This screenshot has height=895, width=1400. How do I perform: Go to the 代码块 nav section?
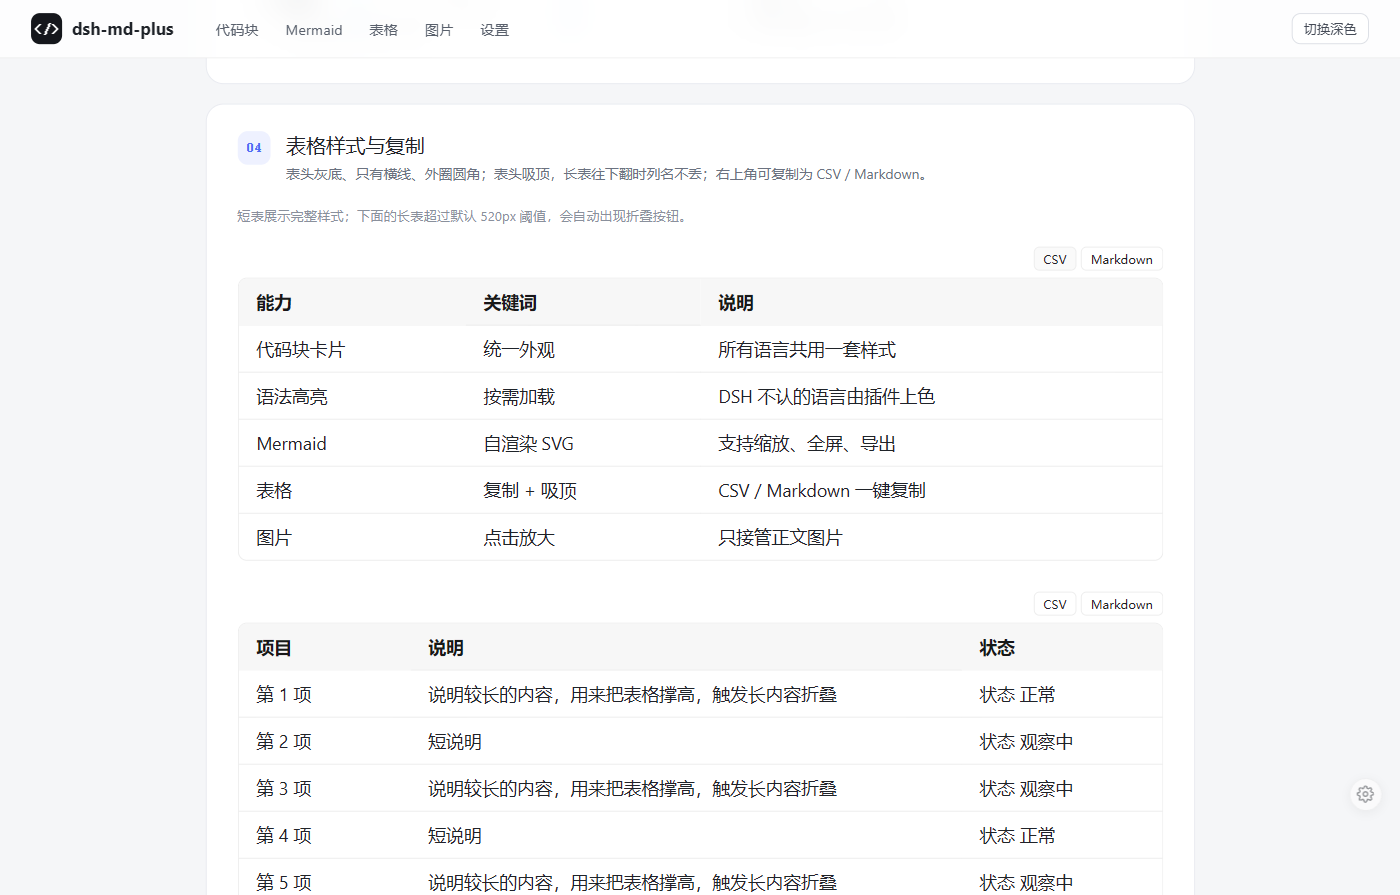(237, 30)
